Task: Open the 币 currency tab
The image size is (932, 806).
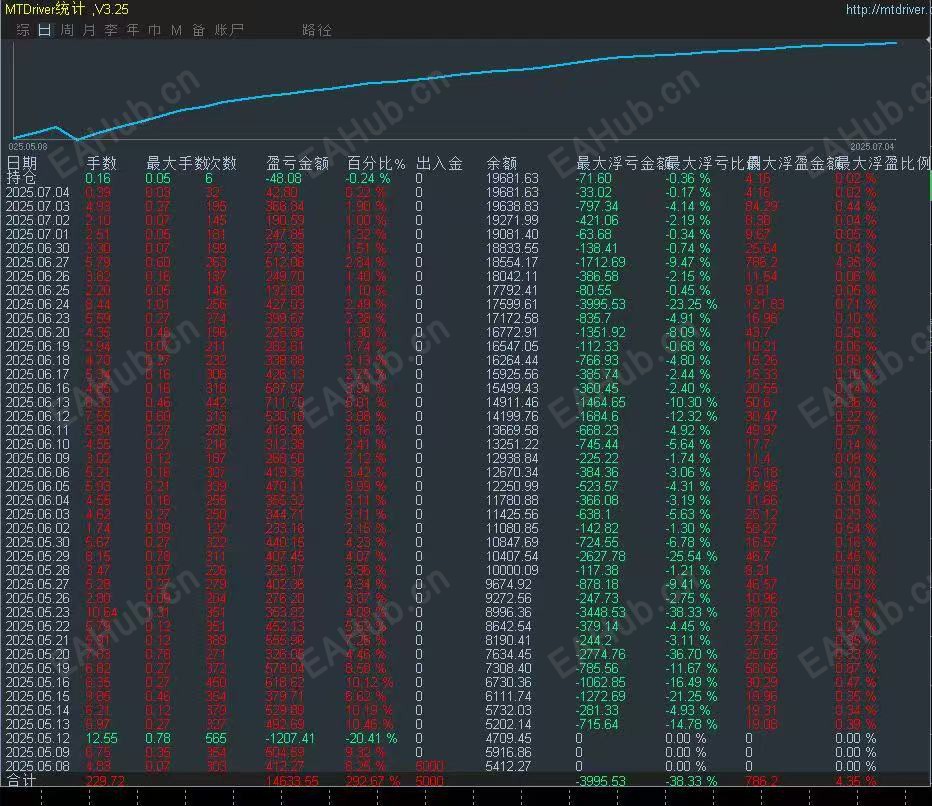Action: [x=155, y=30]
